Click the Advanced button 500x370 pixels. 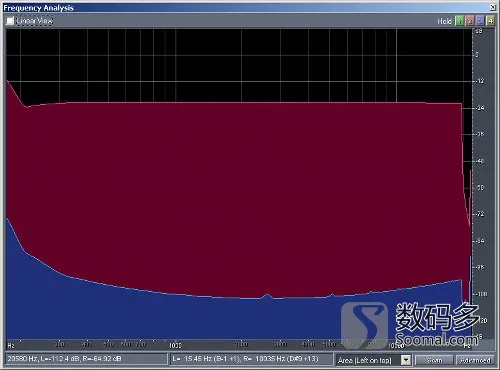pyautogui.click(x=475, y=360)
